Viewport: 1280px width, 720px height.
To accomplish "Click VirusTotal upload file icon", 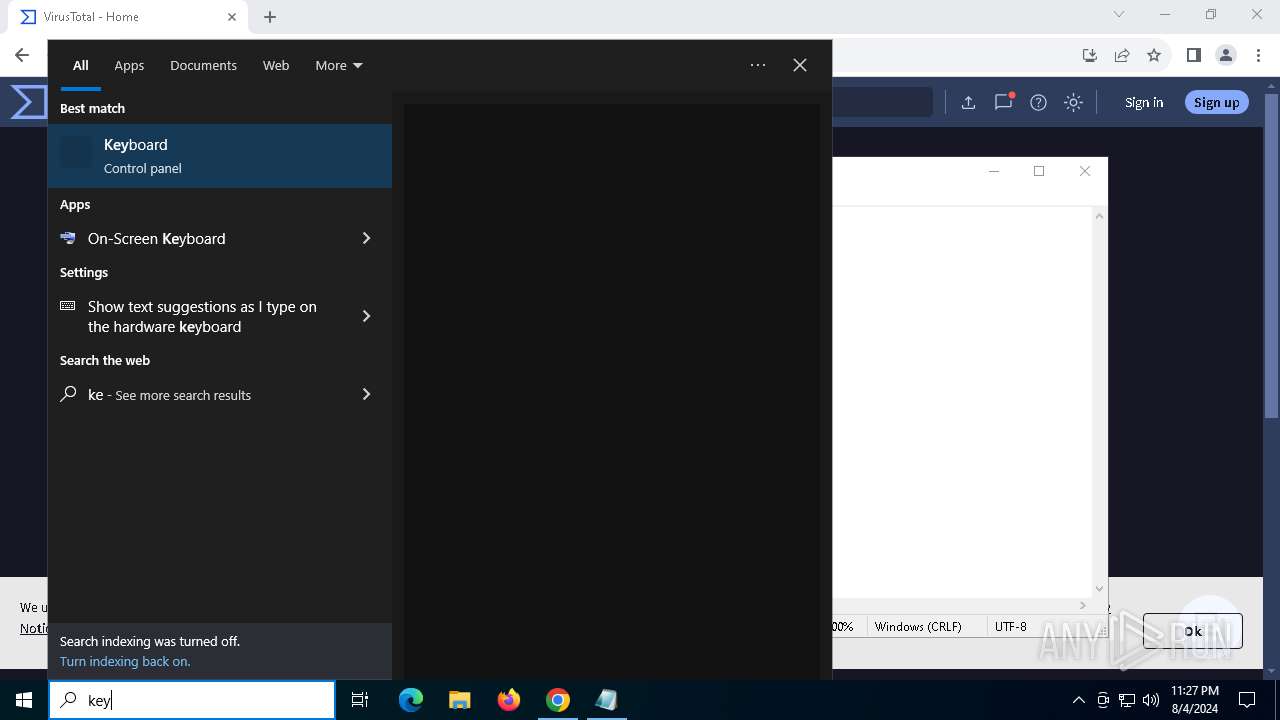I will pos(968,102).
